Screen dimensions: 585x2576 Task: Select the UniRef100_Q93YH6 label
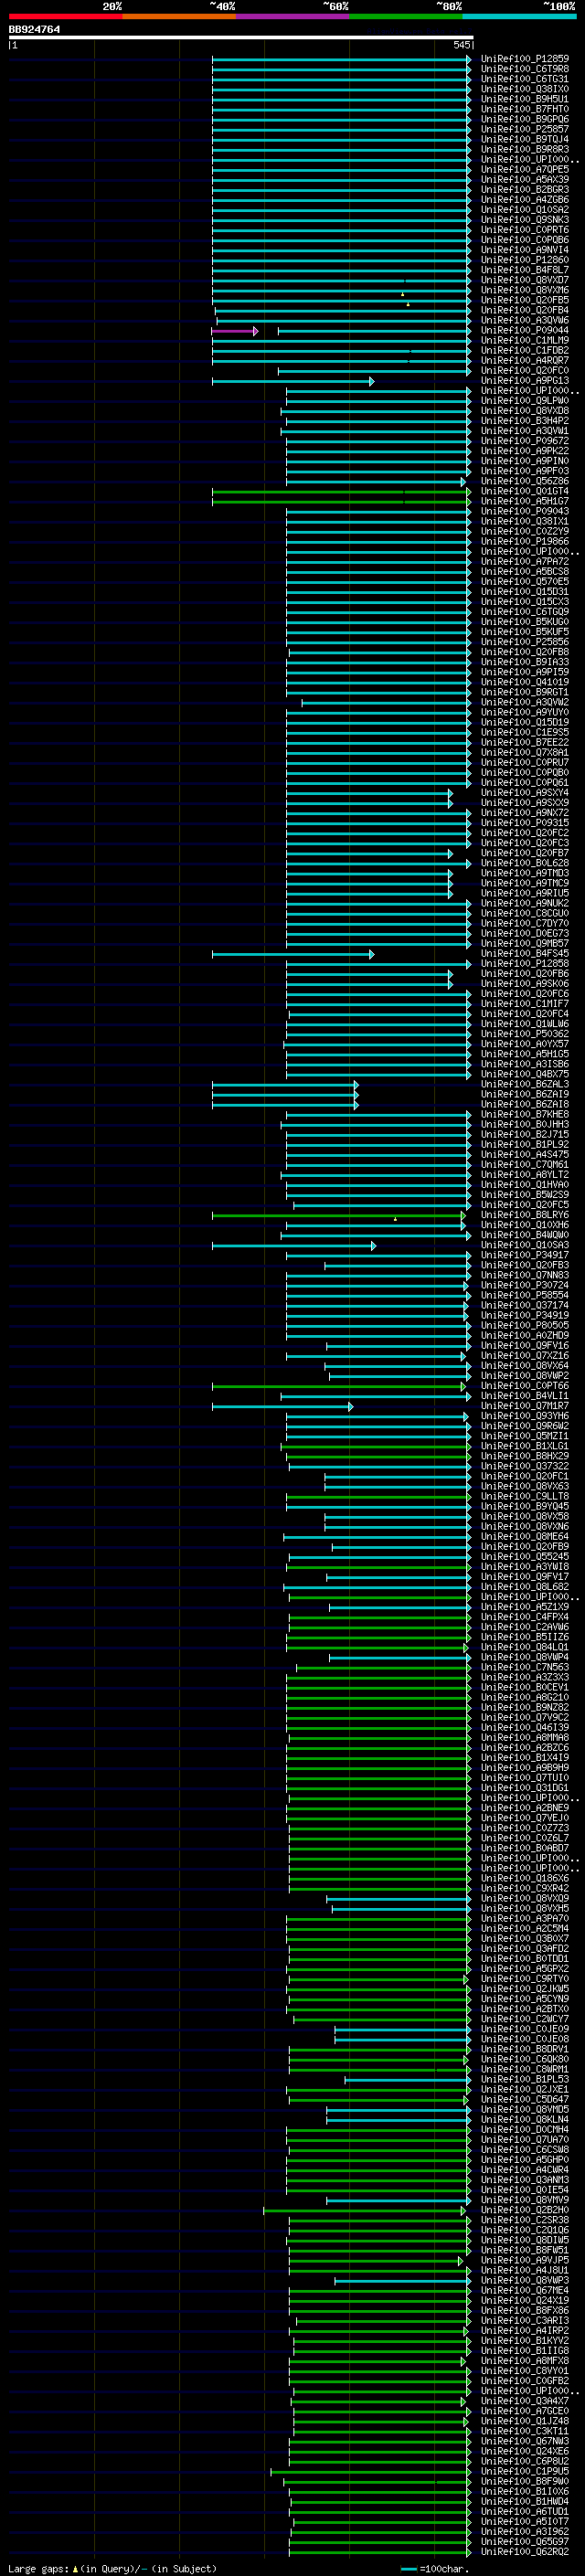pos(525,1416)
